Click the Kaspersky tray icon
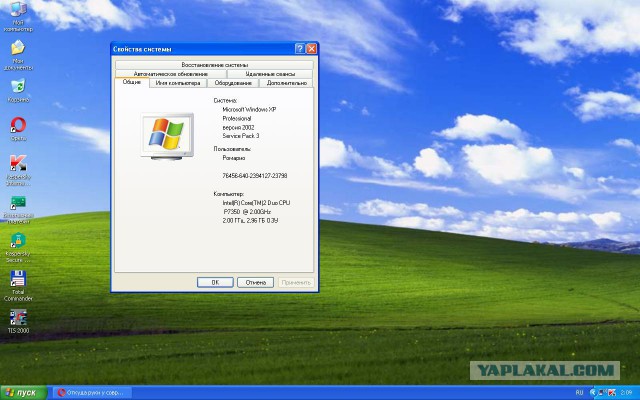This screenshot has width=640, height=400. tap(612, 393)
